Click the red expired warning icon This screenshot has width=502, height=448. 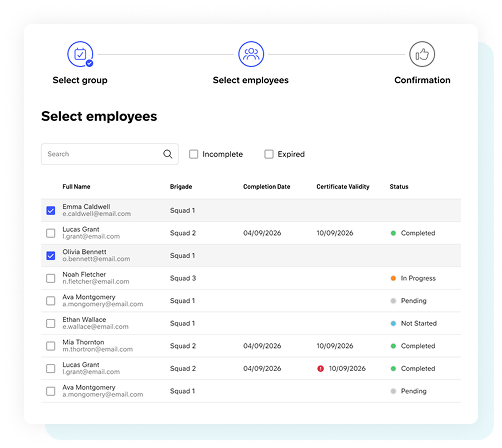(x=320, y=369)
